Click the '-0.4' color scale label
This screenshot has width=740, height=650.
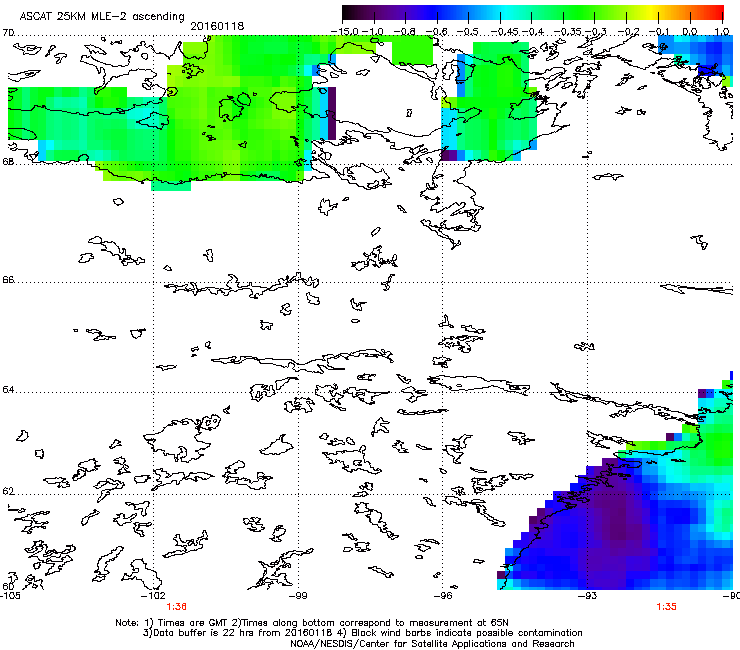point(533,32)
